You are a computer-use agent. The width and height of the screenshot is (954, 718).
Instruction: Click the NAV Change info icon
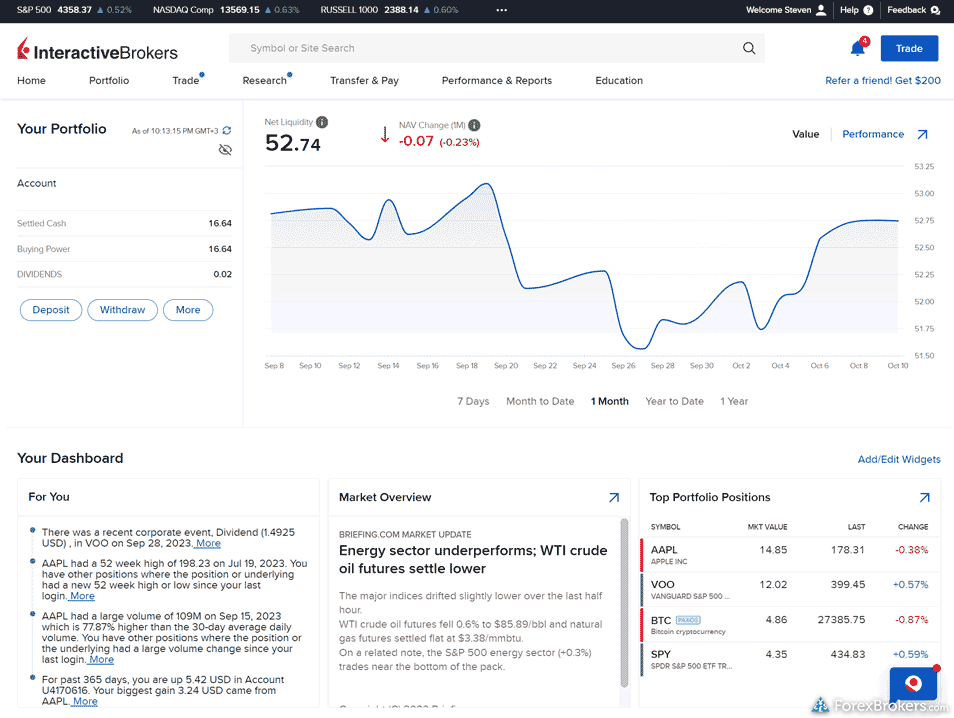click(474, 125)
